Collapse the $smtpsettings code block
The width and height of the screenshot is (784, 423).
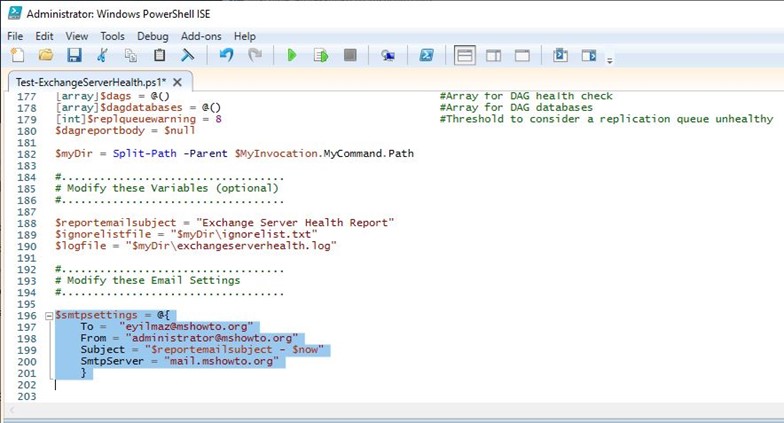point(49,316)
